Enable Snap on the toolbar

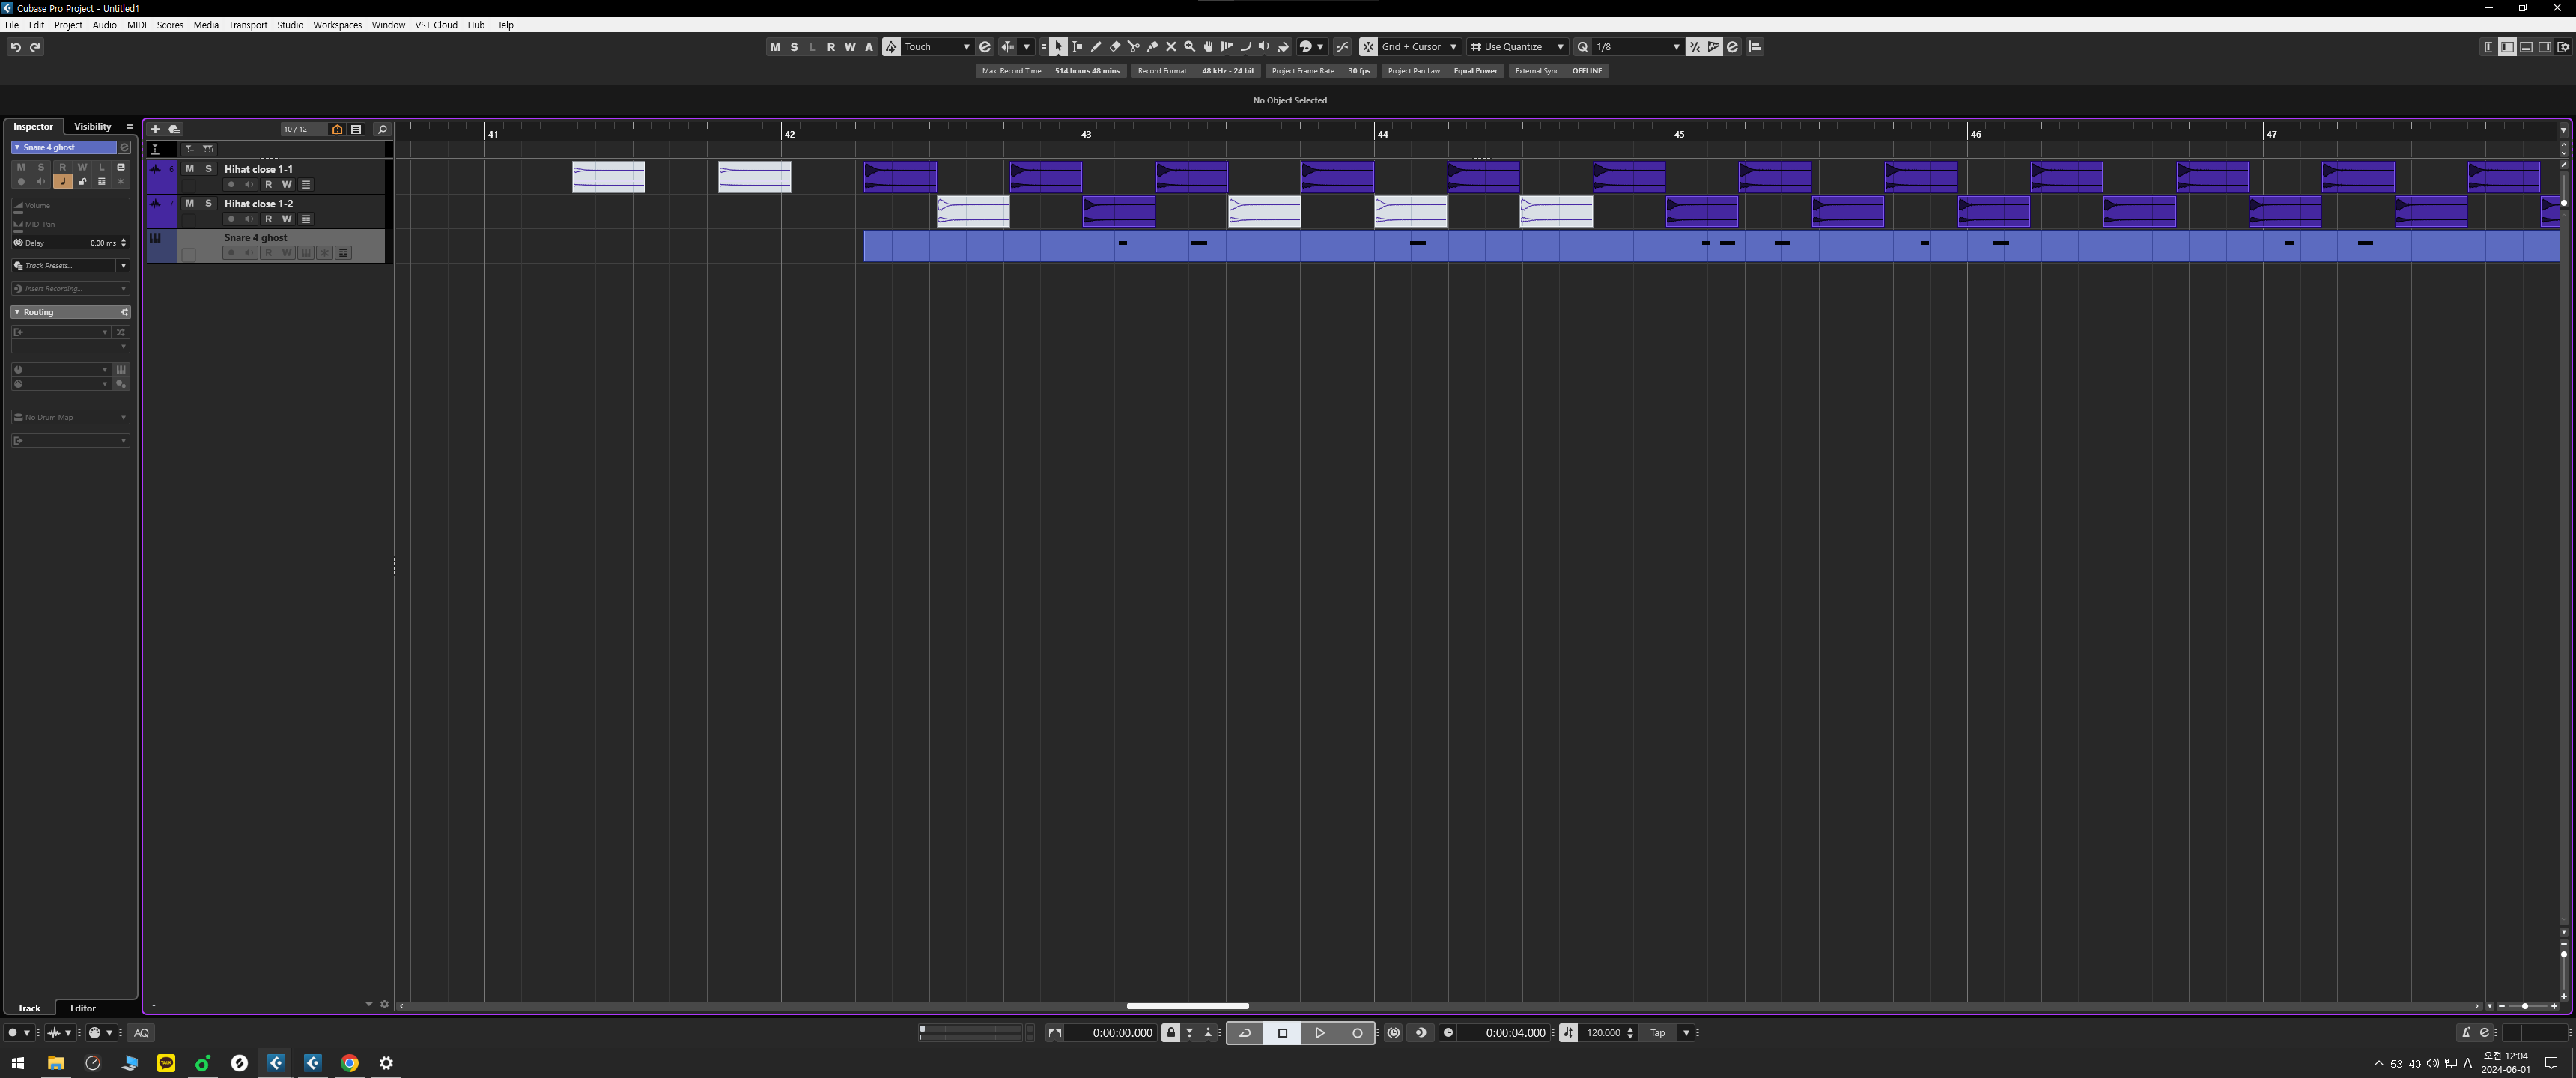[x=1367, y=47]
